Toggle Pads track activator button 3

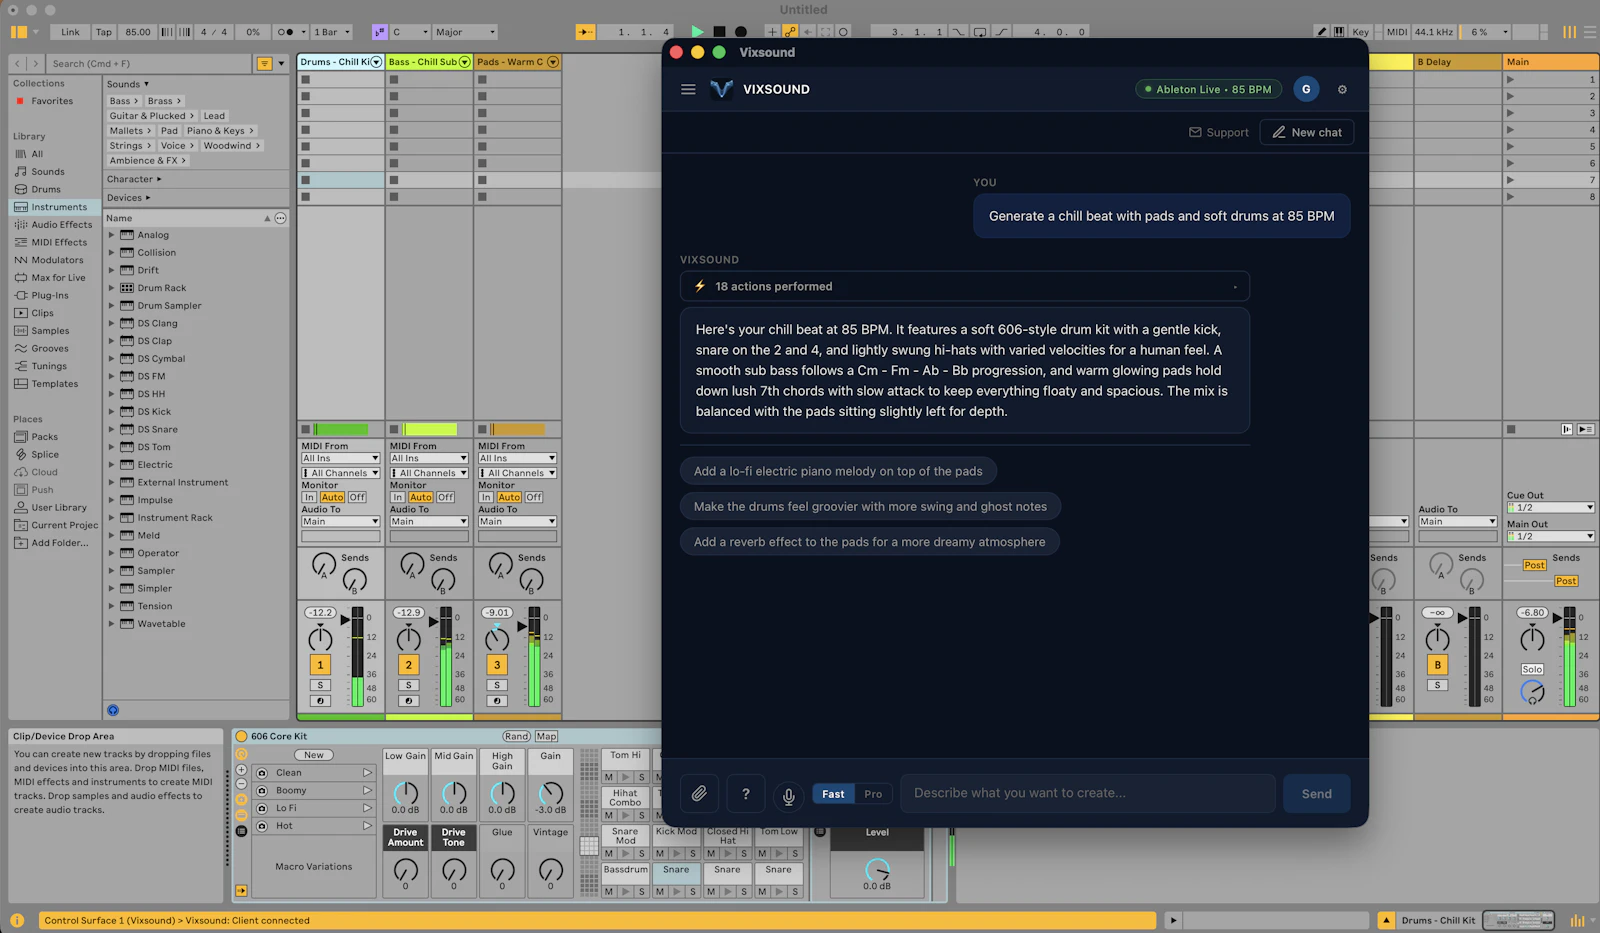[497, 665]
